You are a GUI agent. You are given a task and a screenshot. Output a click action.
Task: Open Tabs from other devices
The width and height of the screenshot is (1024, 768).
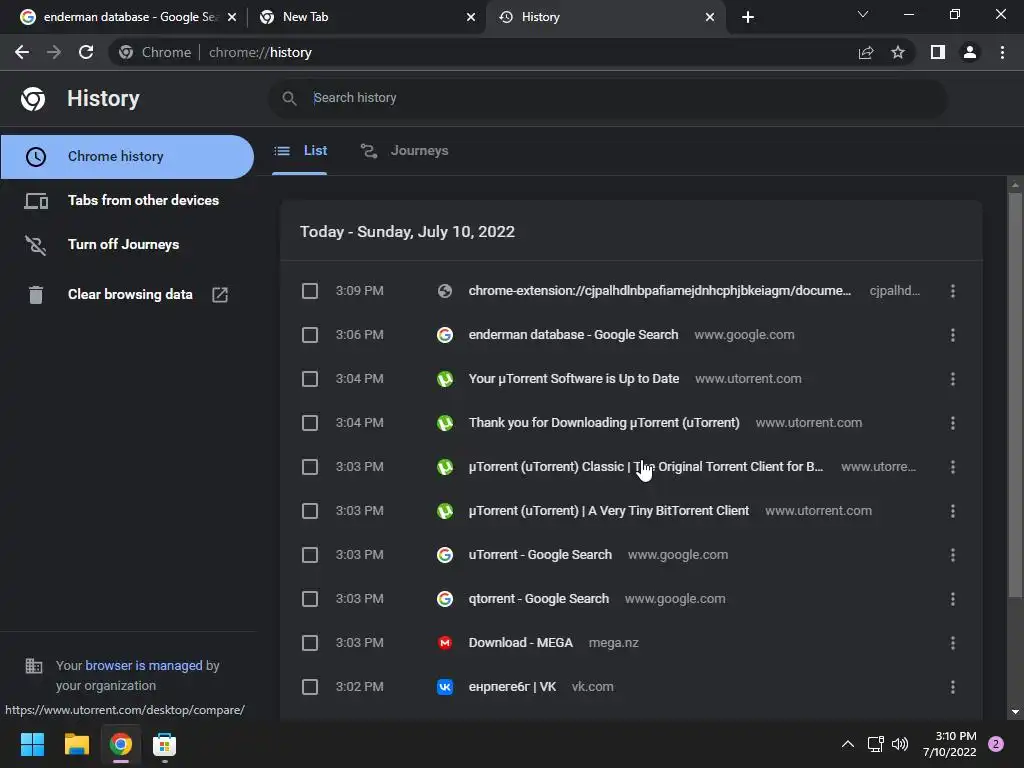point(127,200)
